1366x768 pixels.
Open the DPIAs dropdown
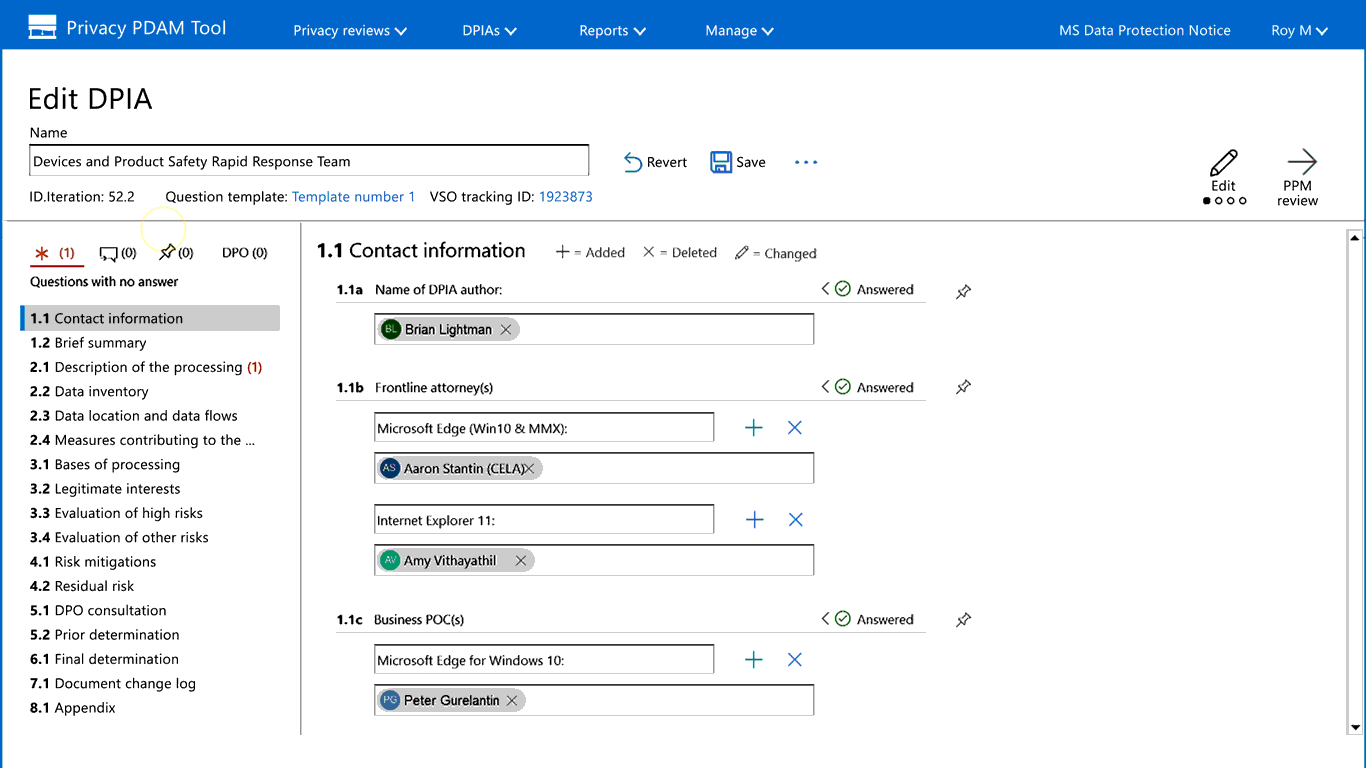tap(488, 30)
